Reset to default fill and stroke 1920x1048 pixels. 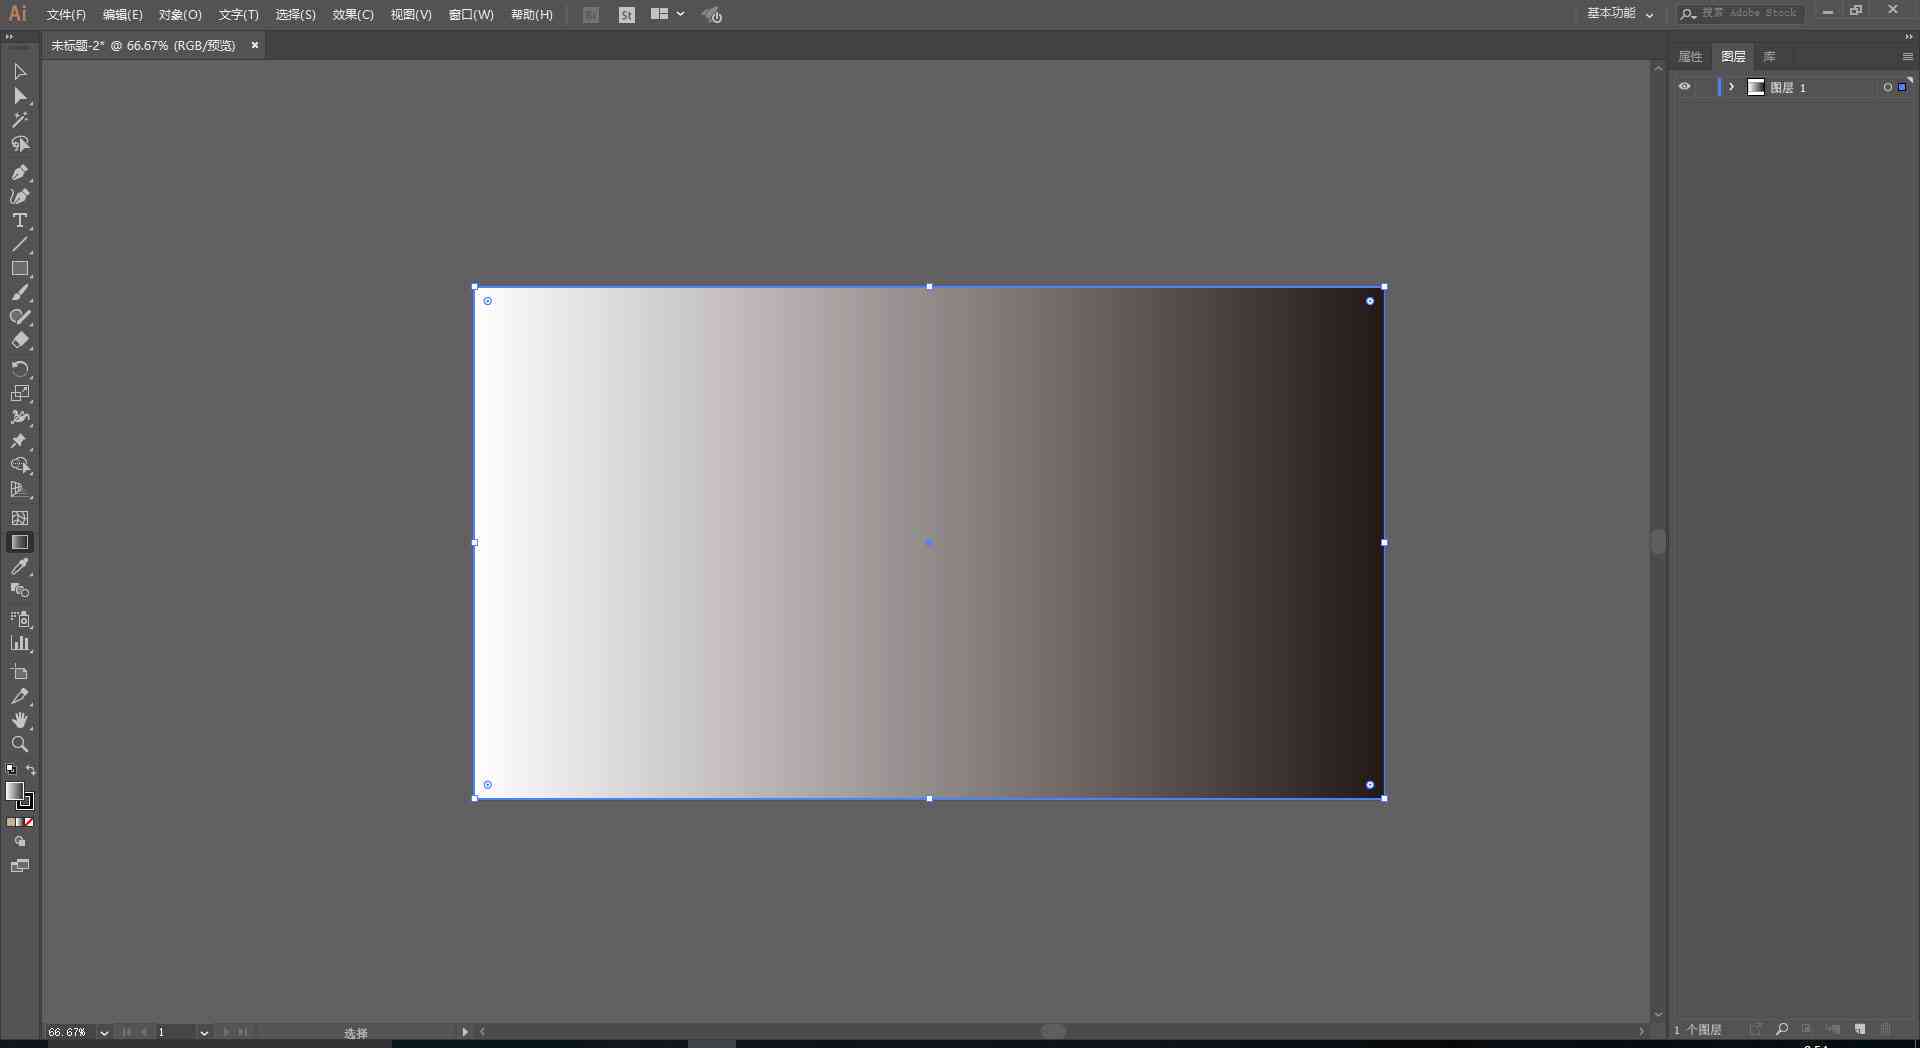click(x=11, y=770)
